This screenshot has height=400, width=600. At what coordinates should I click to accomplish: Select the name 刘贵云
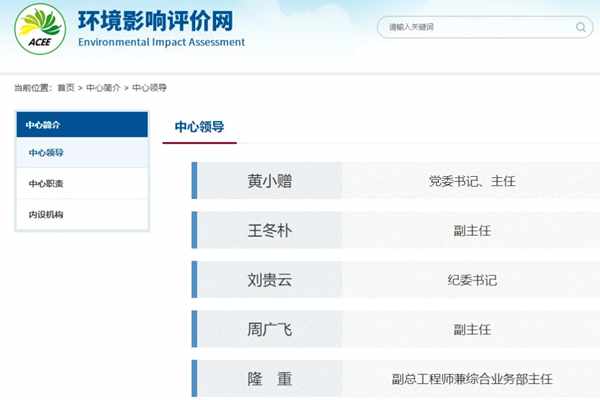pos(270,280)
